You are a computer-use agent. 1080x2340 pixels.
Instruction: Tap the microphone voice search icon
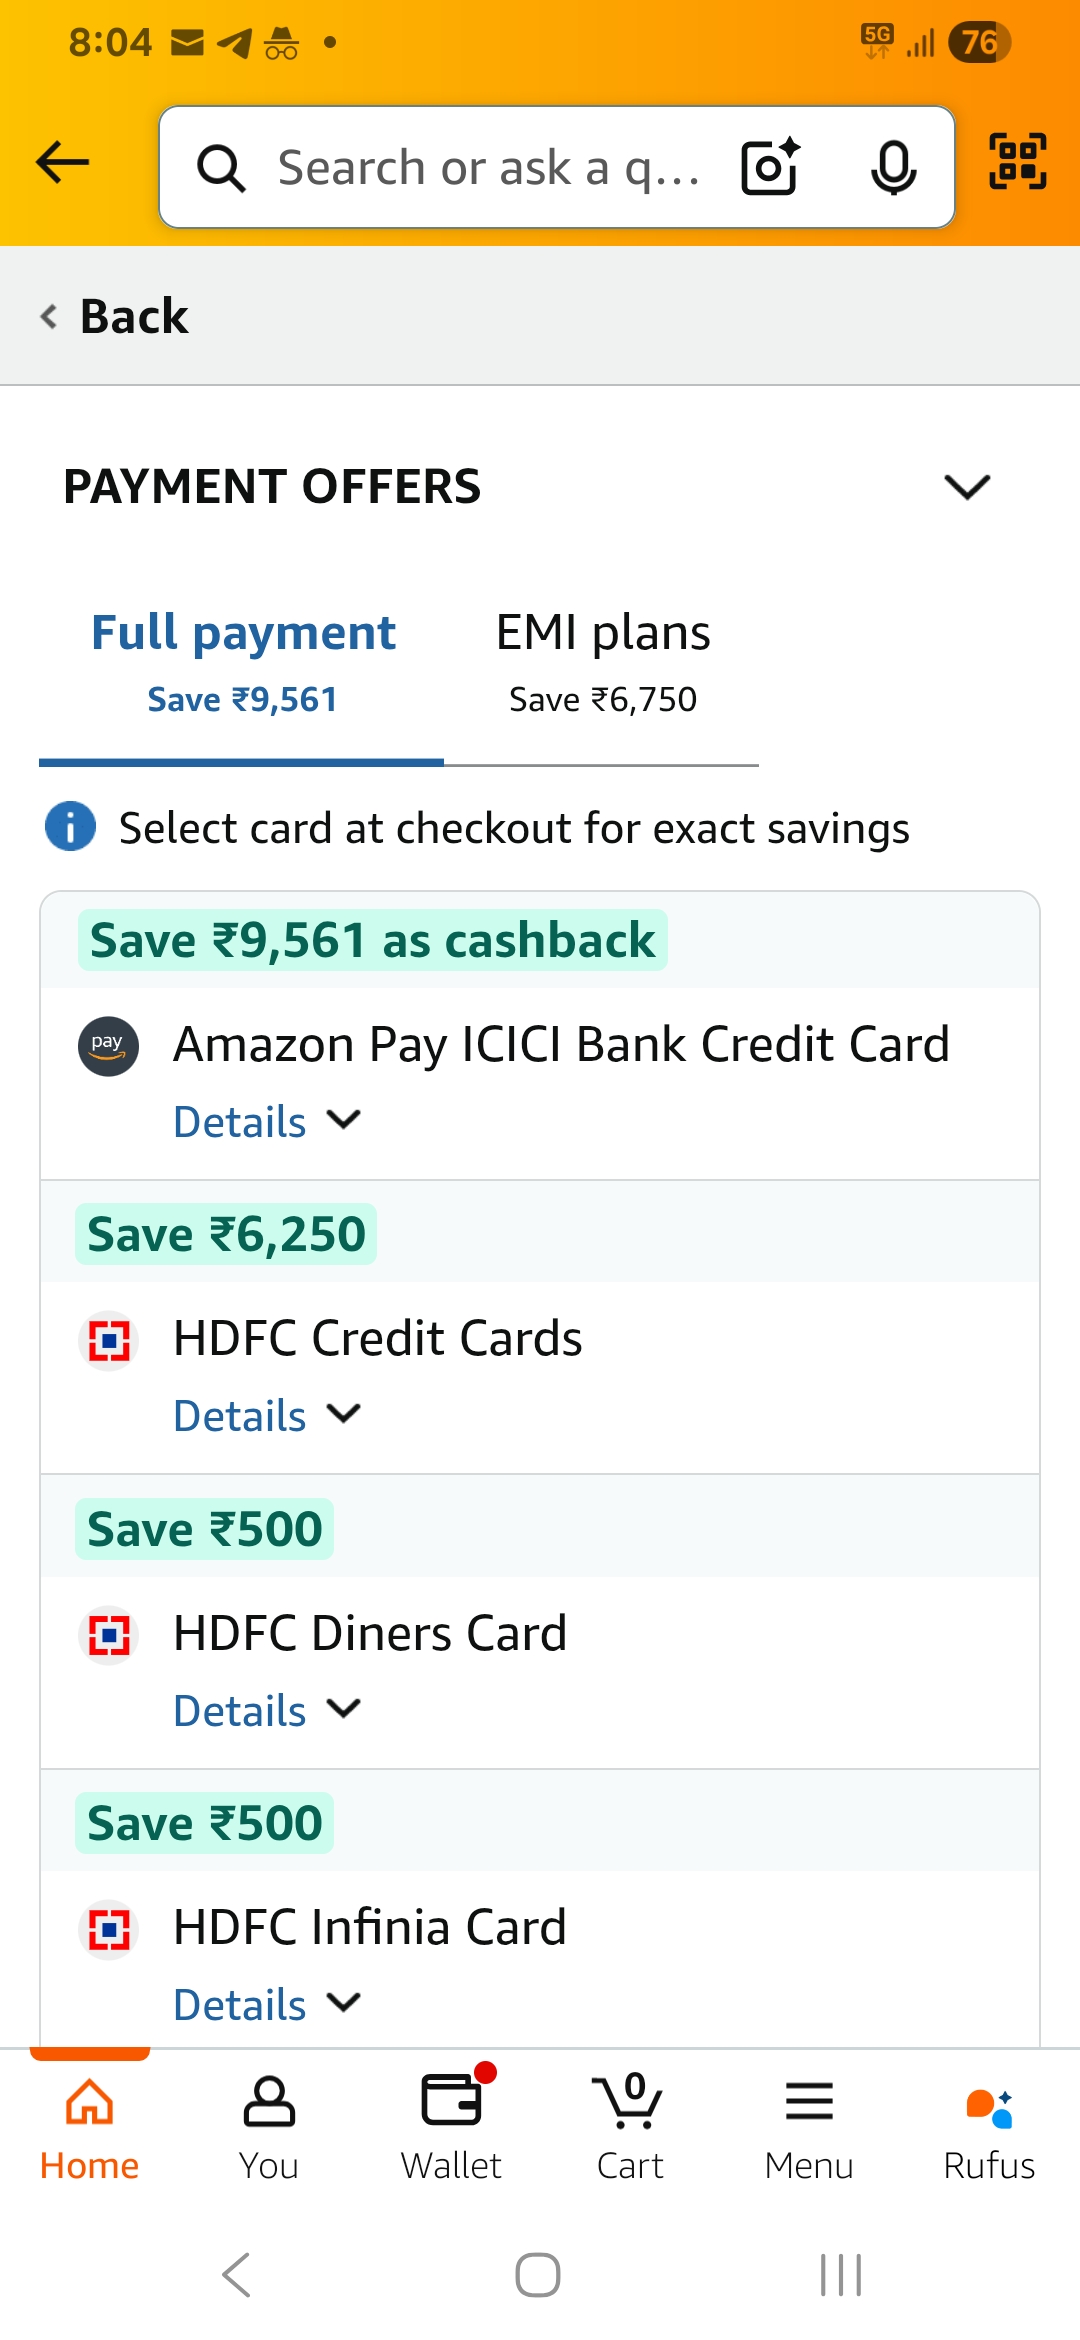point(892,166)
